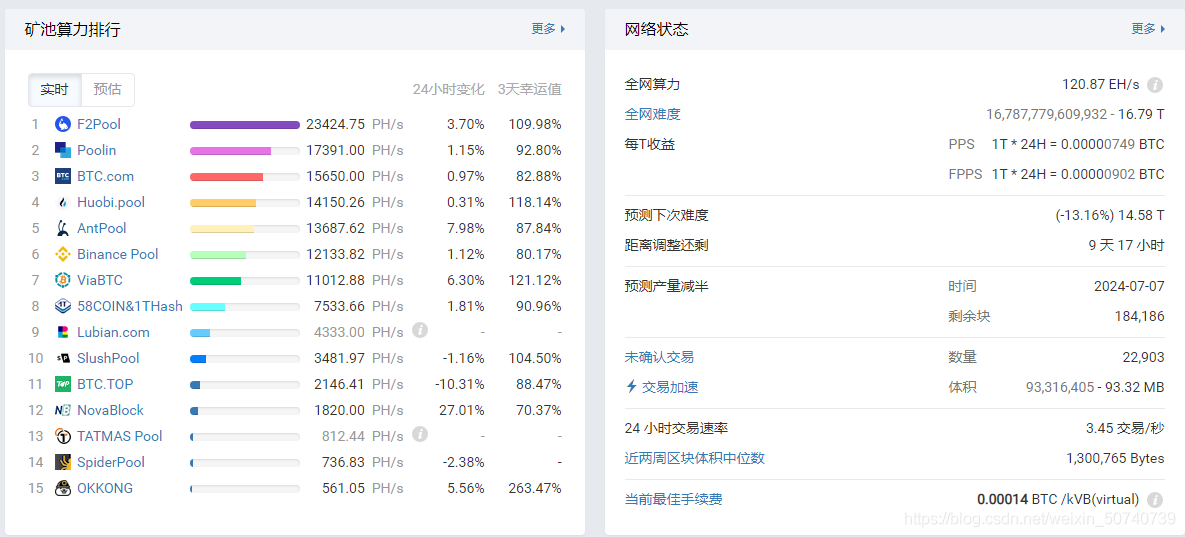The height and width of the screenshot is (537, 1185).
Task: Open the SpiderPool link
Action: click(x=111, y=462)
